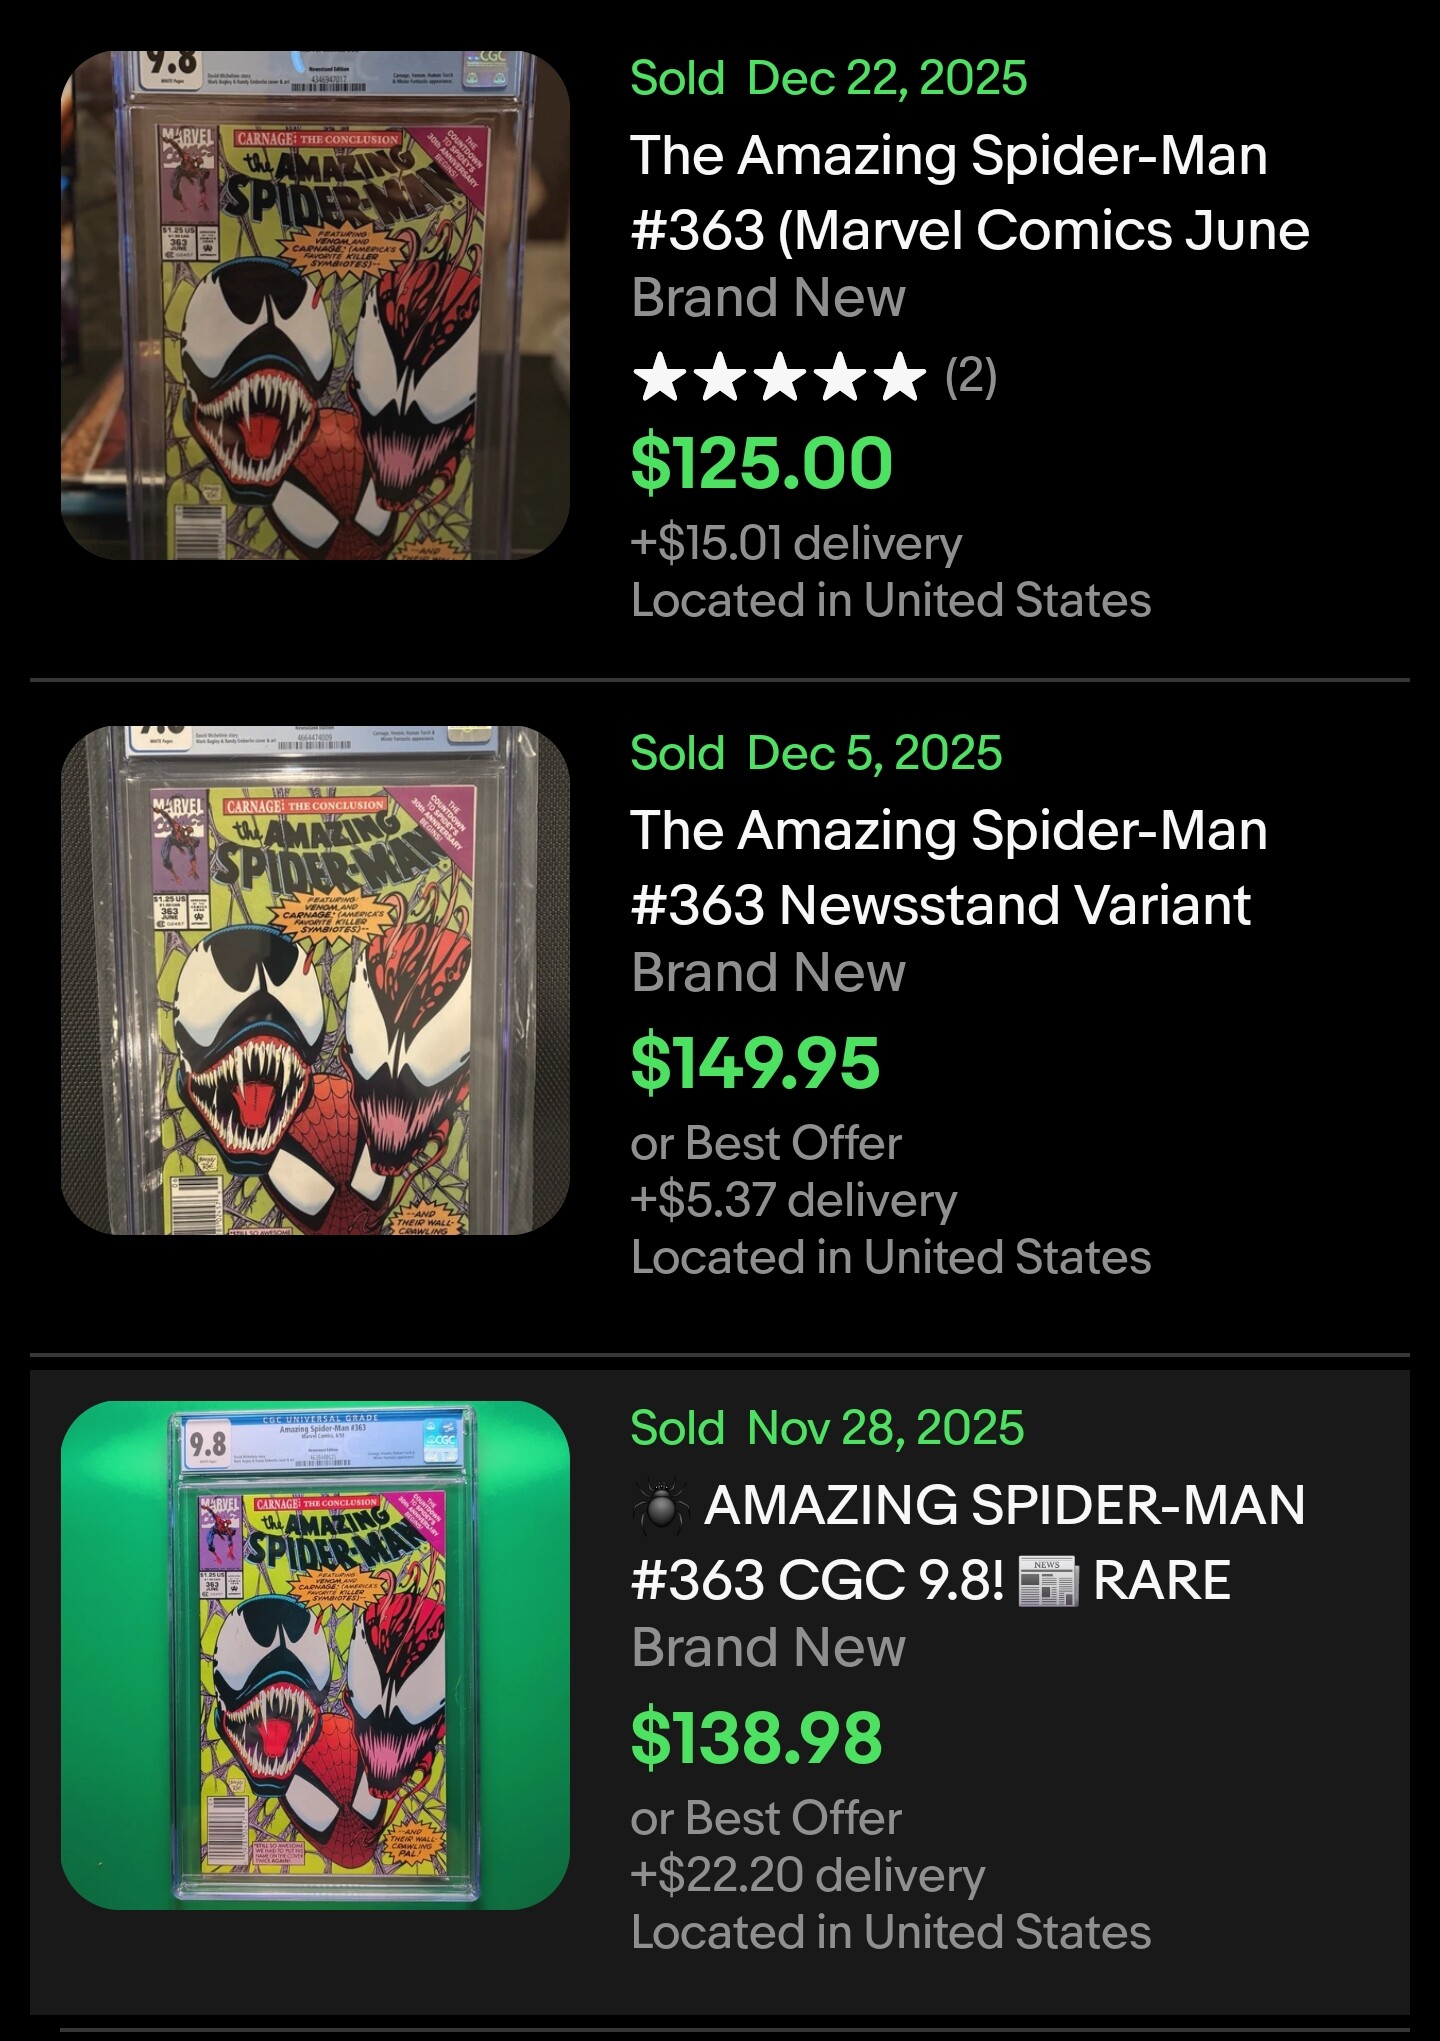The image size is (1440, 2041).
Task: Click the (2) review count beside the stars
Action: (971, 377)
